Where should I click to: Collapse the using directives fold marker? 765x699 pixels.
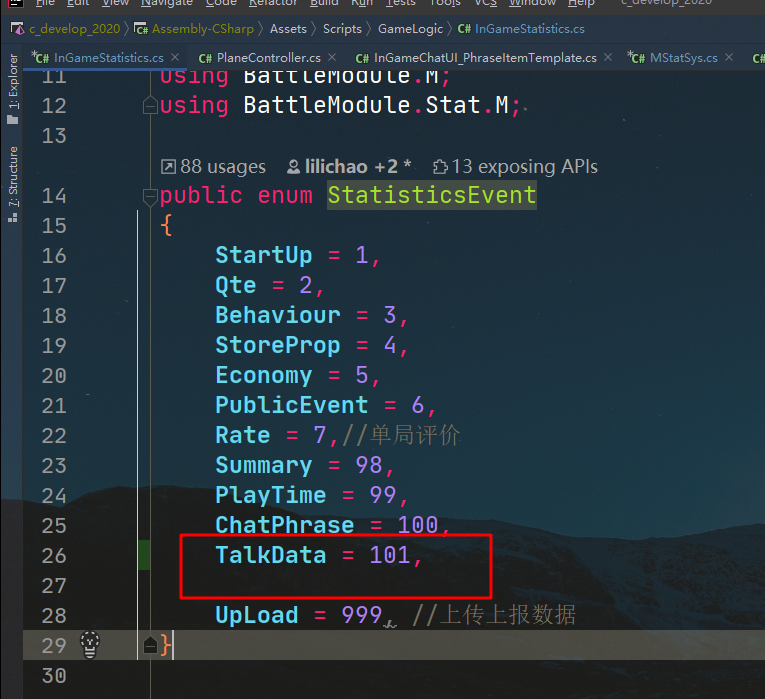(x=150, y=106)
